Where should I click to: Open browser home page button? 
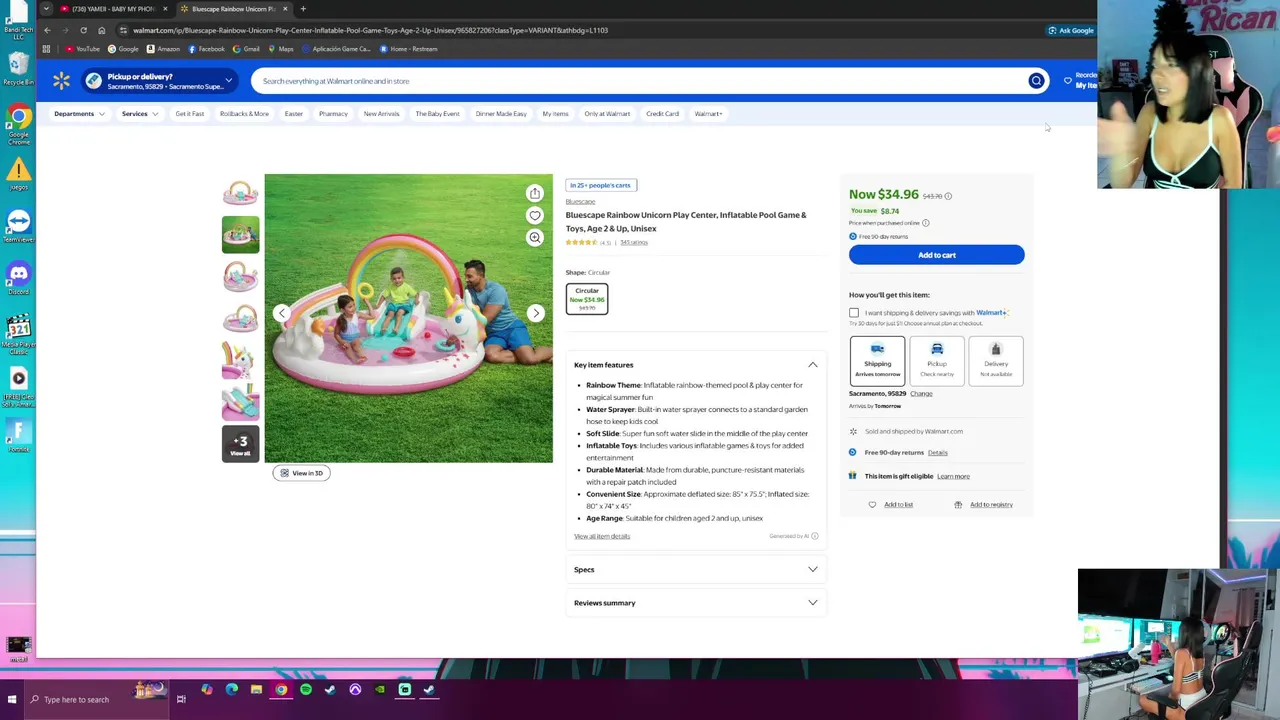(101, 30)
